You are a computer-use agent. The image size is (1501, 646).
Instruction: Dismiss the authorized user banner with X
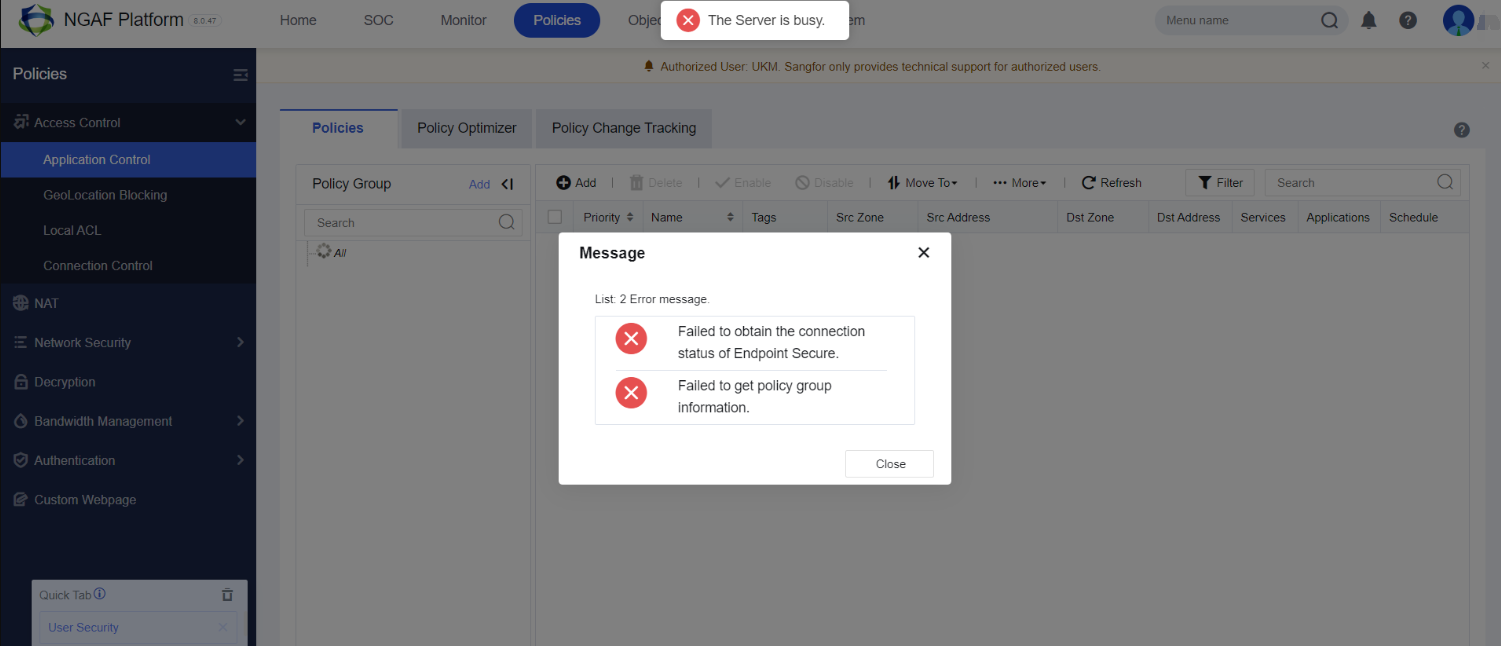(1485, 65)
